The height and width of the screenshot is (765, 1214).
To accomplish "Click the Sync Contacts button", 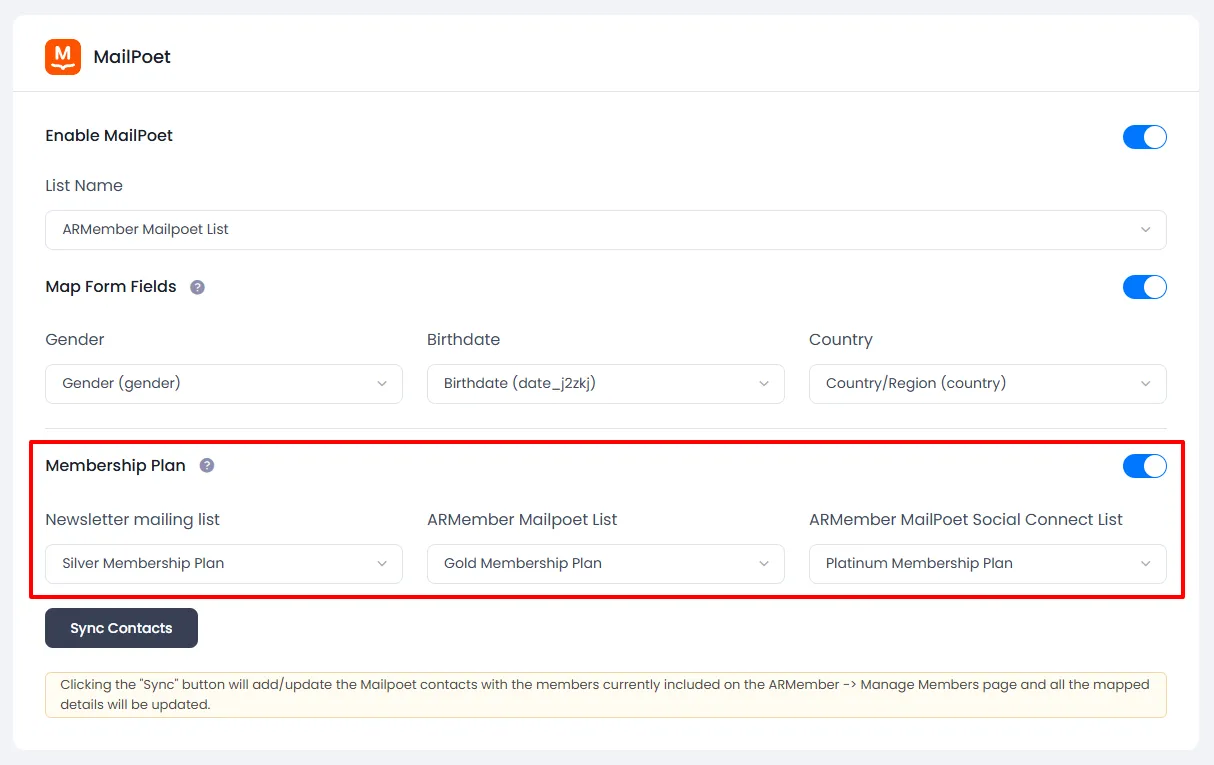I will click(x=121, y=628).
